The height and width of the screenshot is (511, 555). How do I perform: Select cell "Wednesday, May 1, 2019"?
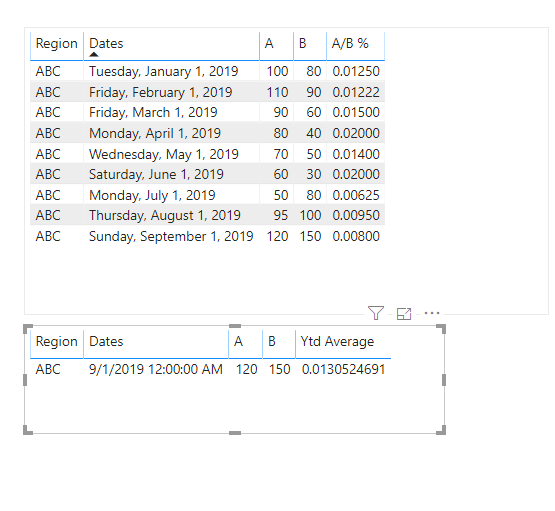click(x=164, y=154)
